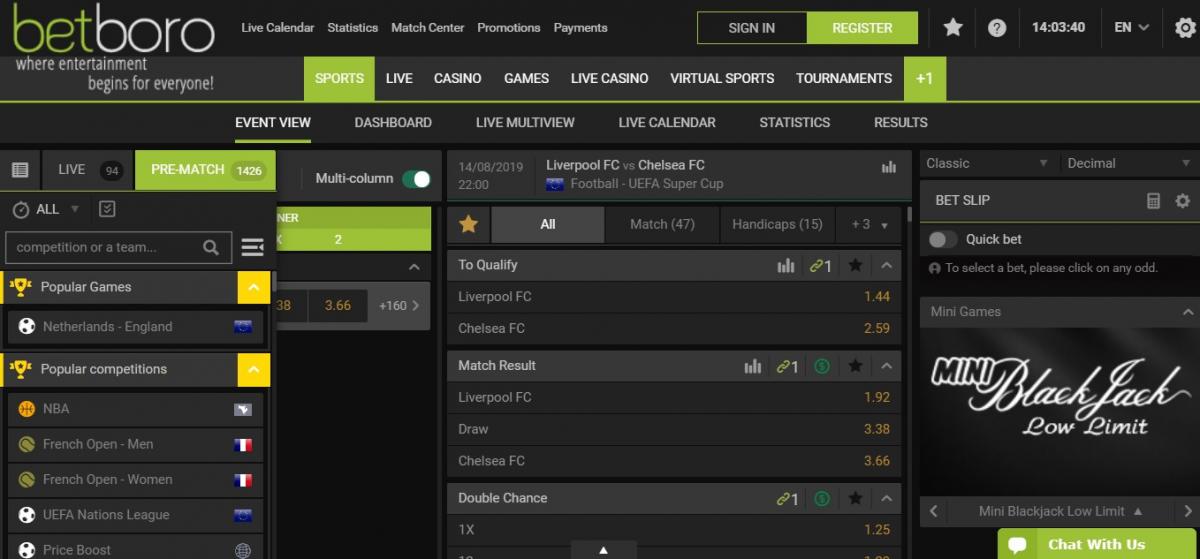Open the VIRTUAL SPORTS section

(x=722, y=78)
